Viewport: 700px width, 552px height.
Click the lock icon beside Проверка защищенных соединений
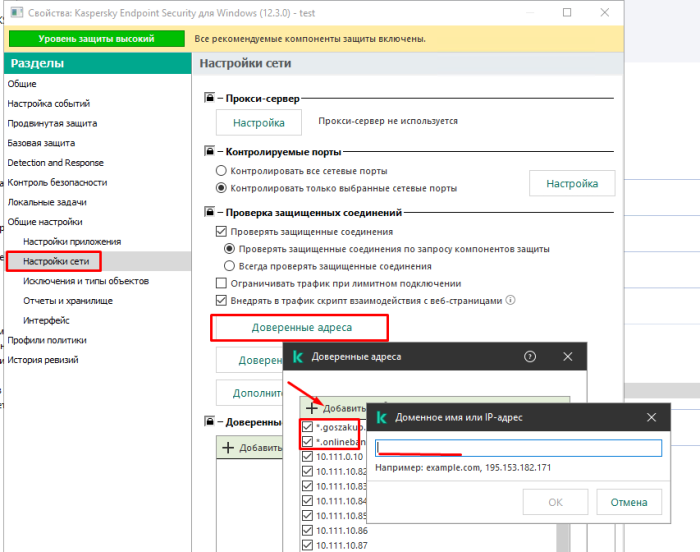(x=209, y=213)
